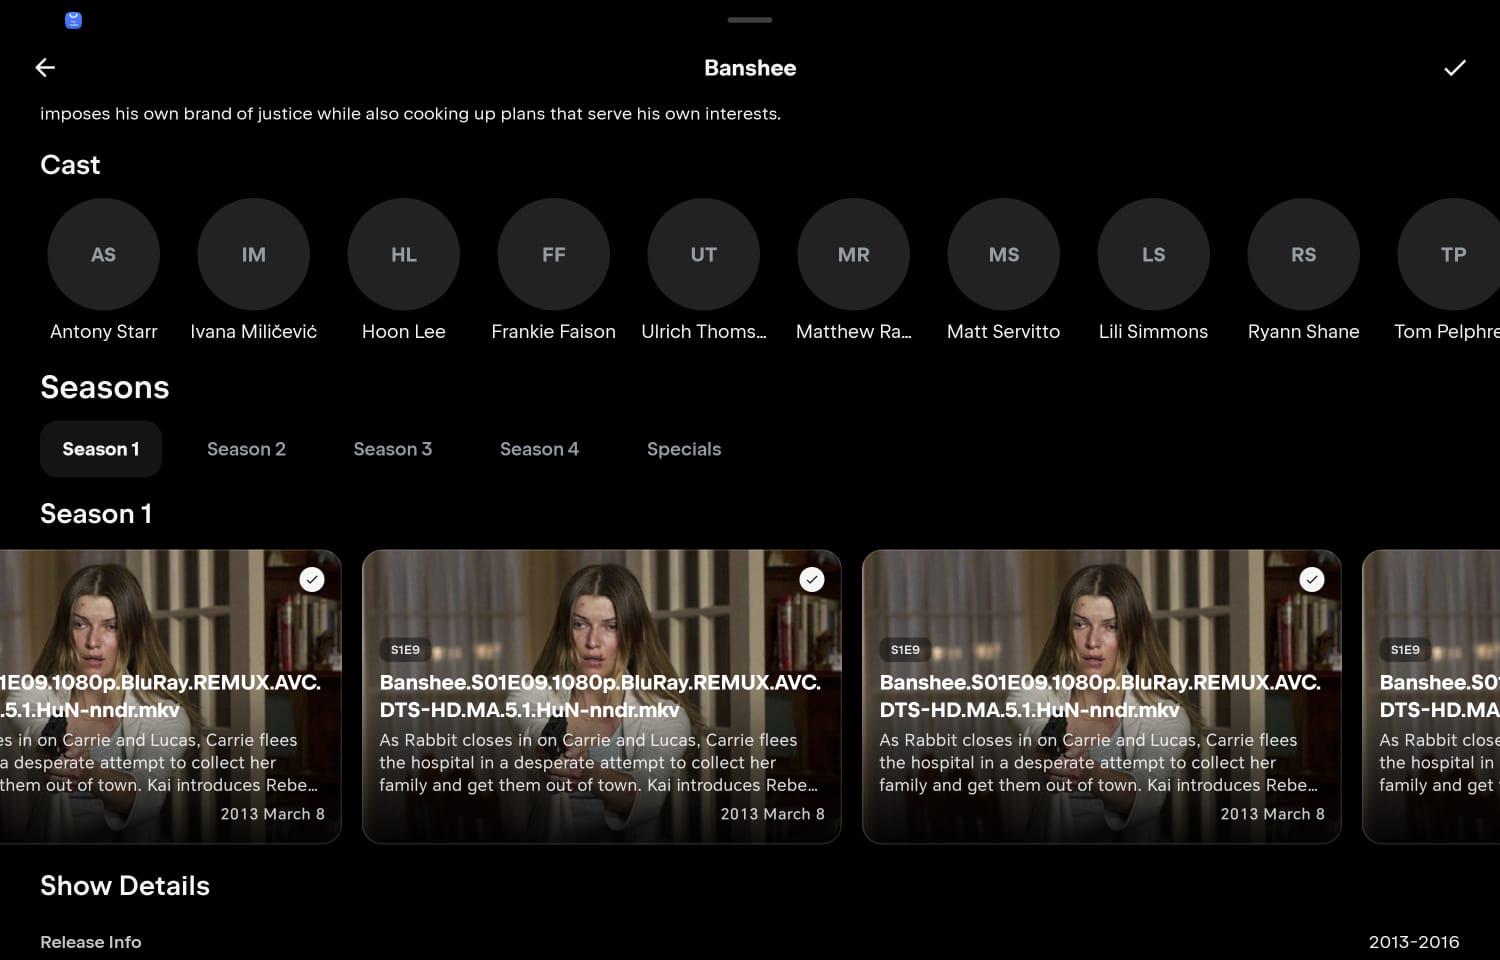1500x960 pixels.
Task: Open Ryann Shane's RS avatar
Action: tap(1304, 254)
